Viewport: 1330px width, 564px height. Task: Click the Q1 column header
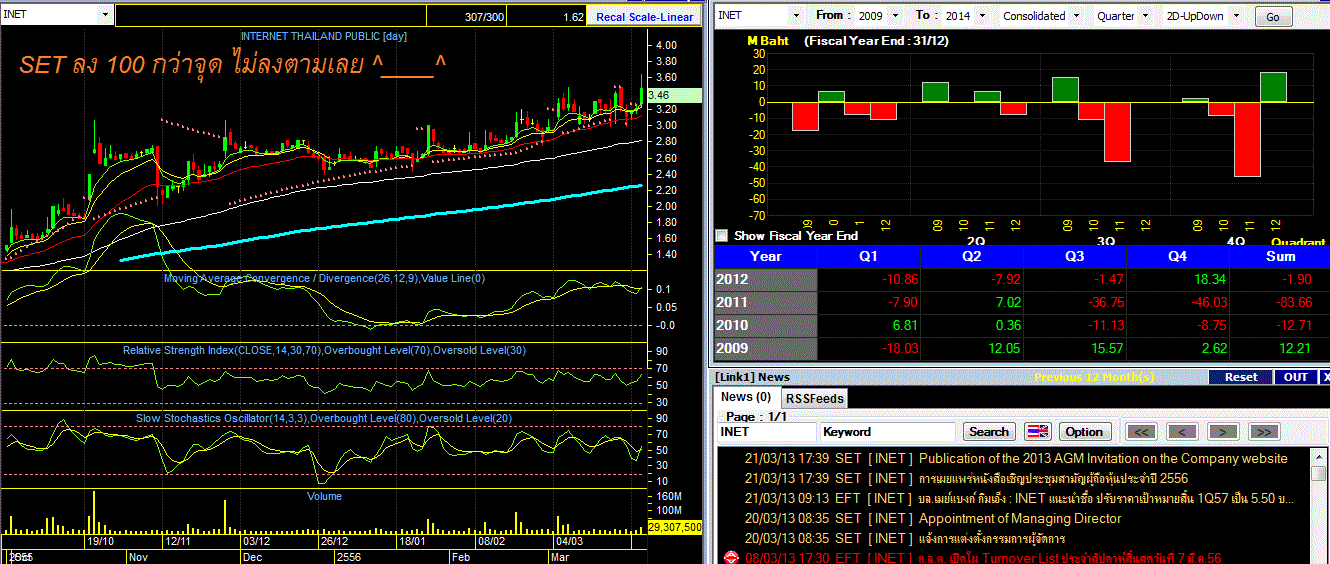[868, 256]
